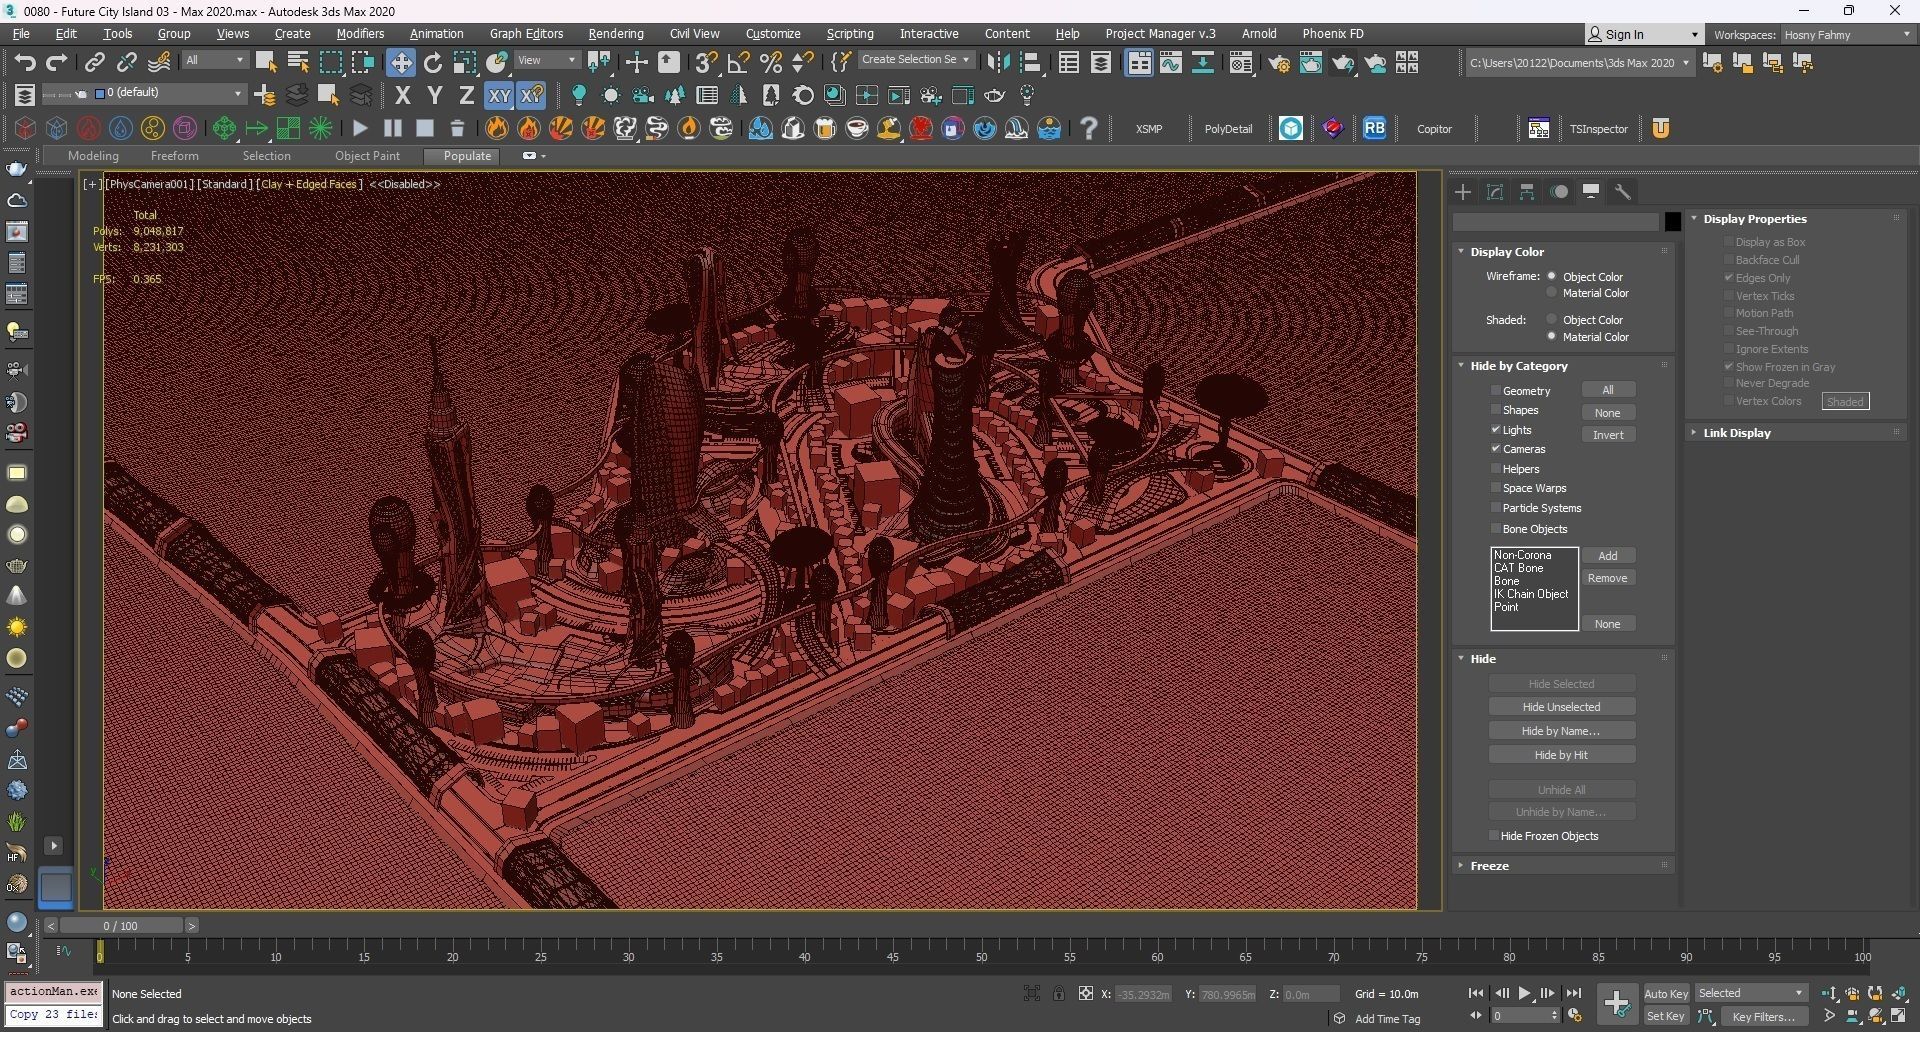
Task: Click the Redo arrow icon
Action: [57, 62]
